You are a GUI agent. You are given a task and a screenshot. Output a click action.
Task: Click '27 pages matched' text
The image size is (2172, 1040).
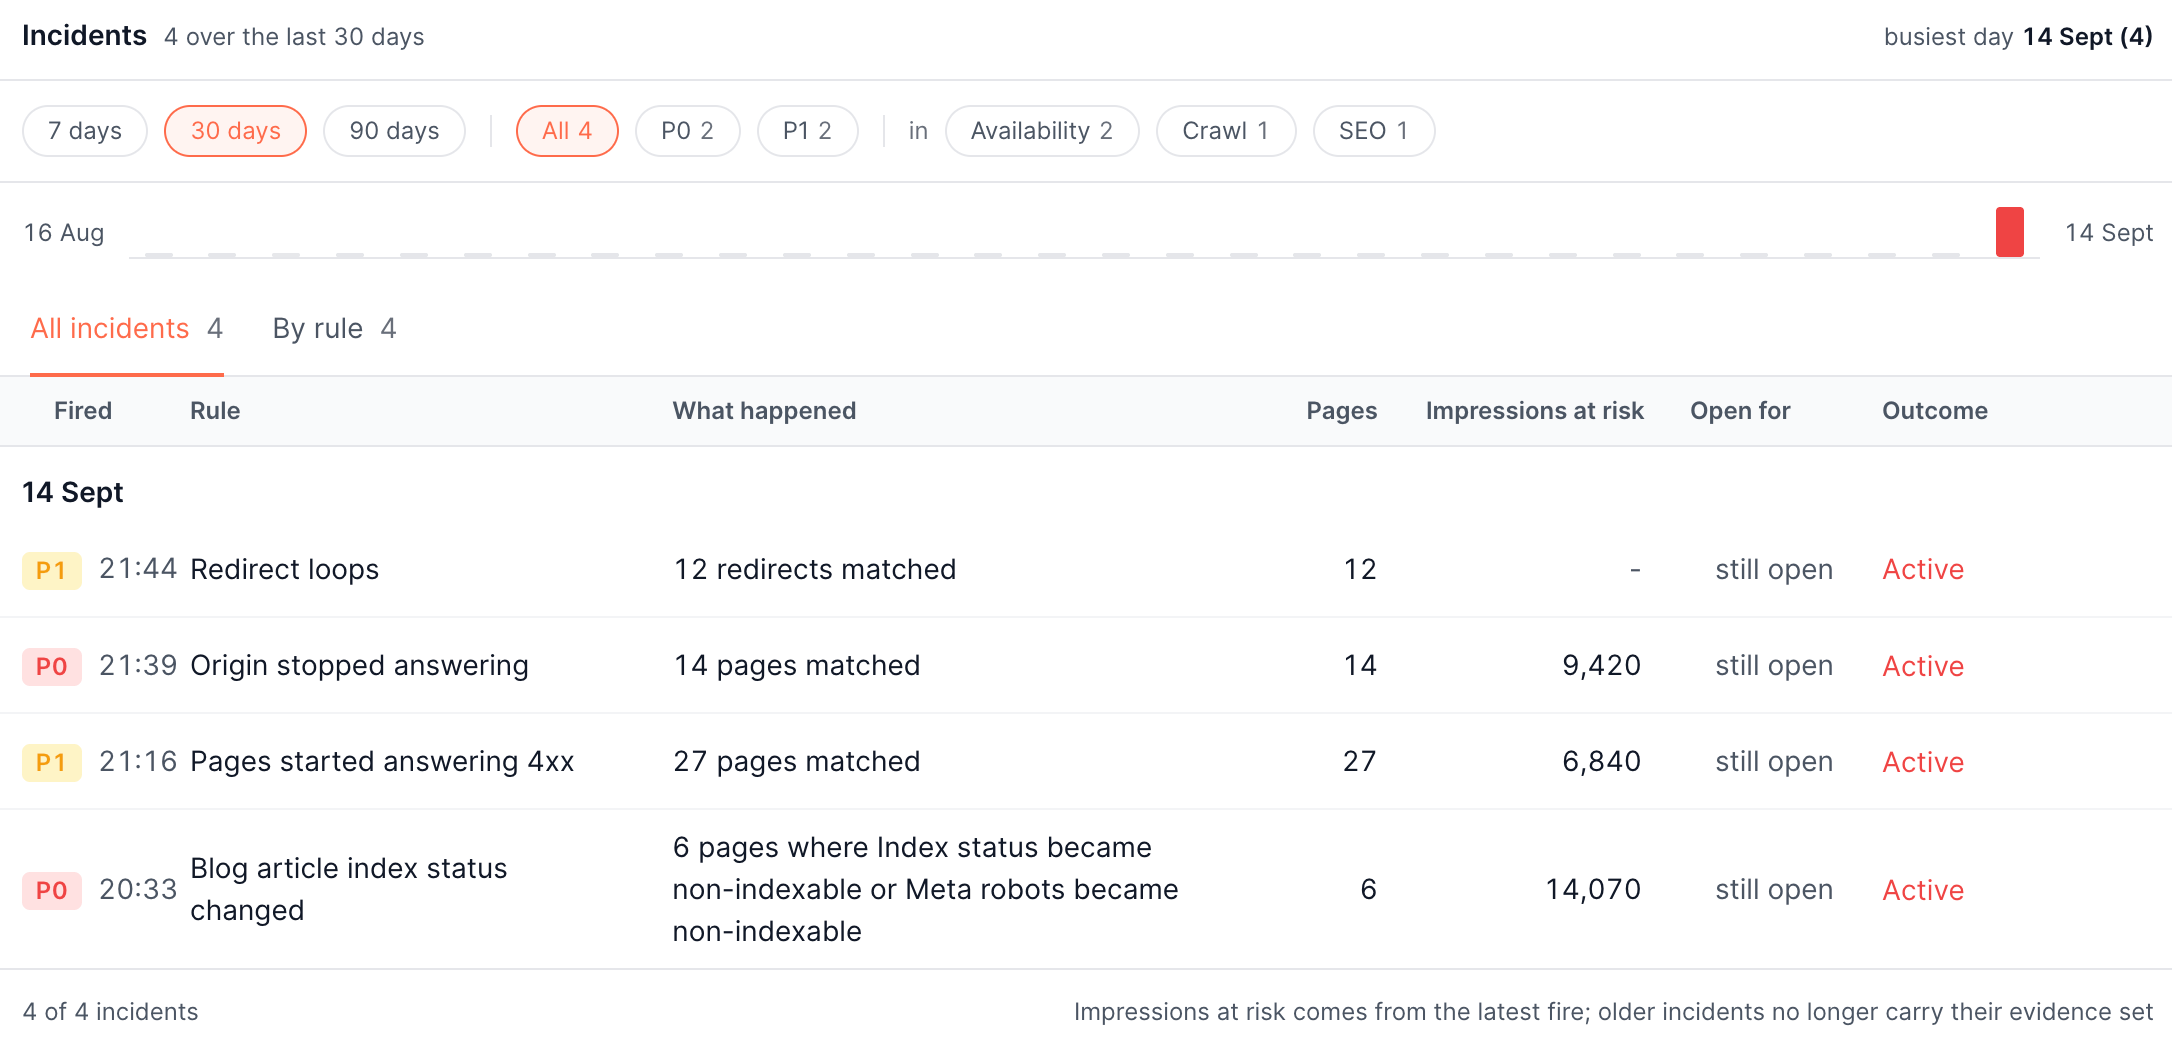[797, 761]
